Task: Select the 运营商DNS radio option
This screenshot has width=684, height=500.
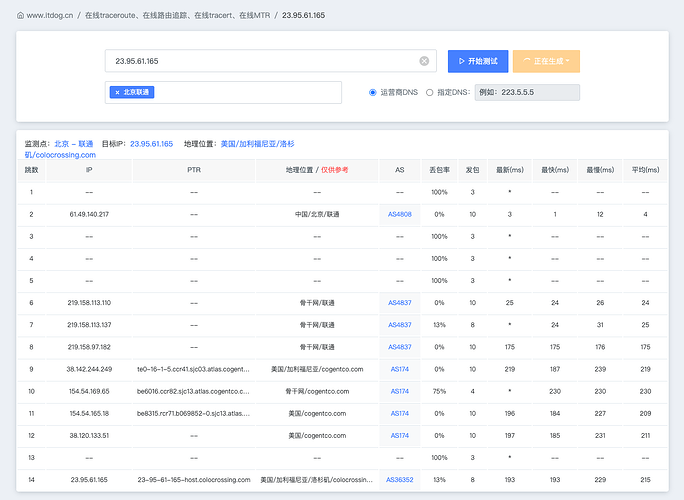Action: pos(373,92)
